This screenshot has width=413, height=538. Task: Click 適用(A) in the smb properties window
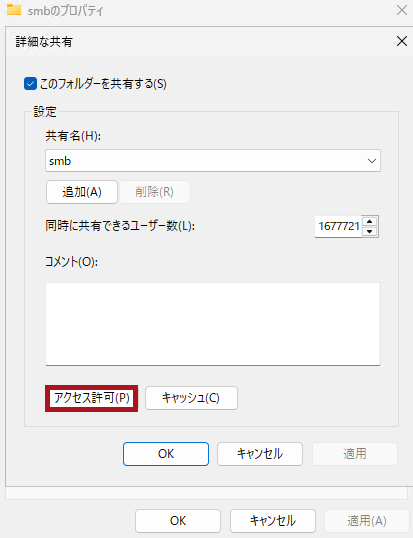pyautogui.click(x=367, y=521)
